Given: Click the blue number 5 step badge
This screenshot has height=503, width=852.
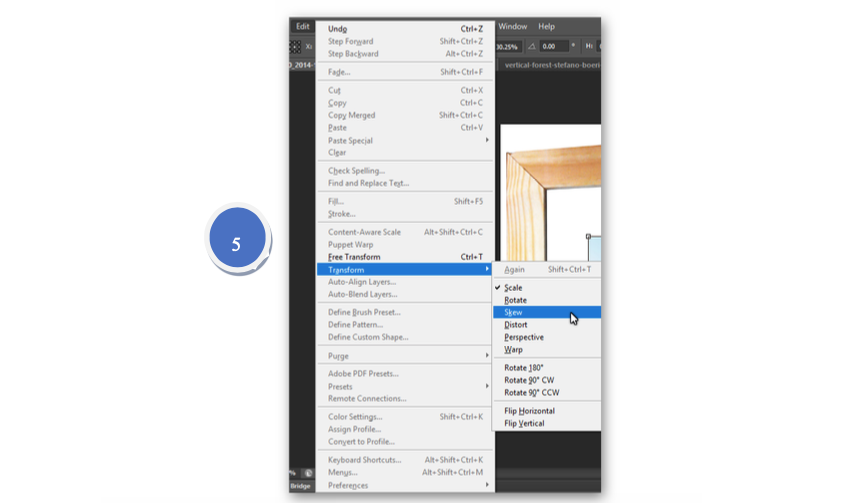Looking at the screenshot, I should pos(237,242).
